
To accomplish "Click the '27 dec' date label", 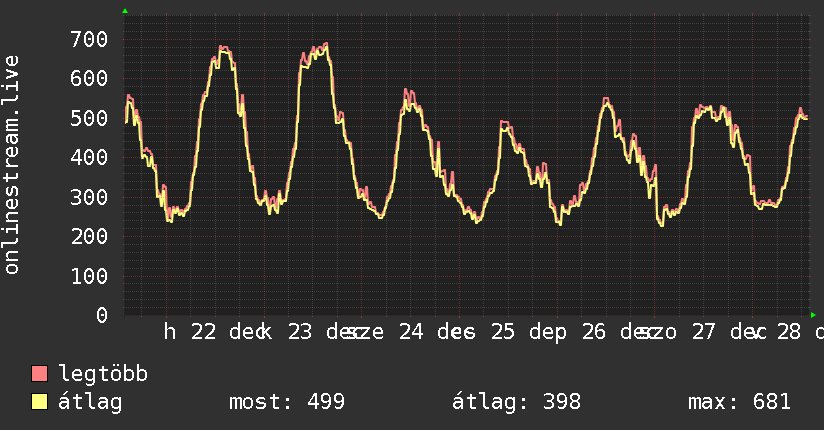I will point(729,332).
